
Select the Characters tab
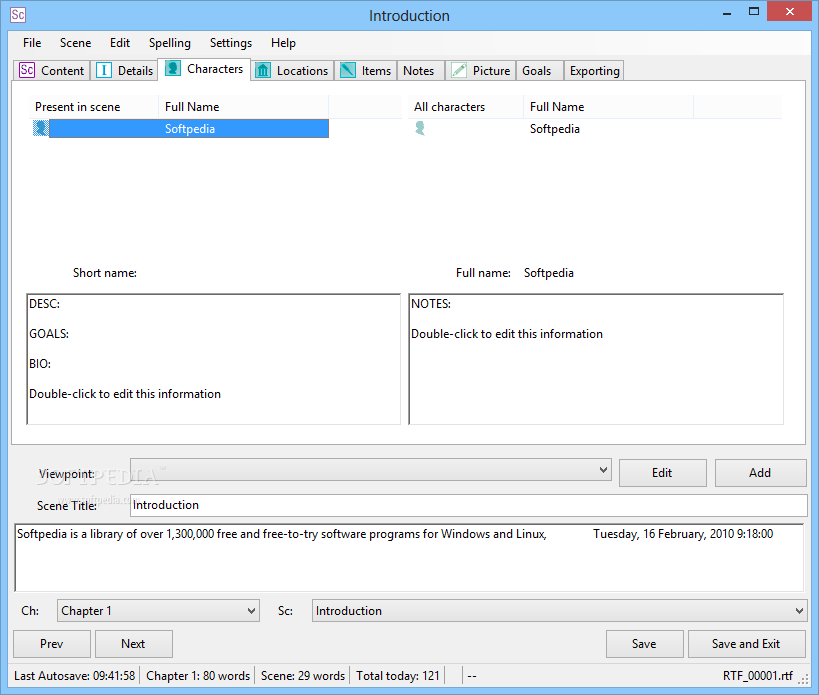point(204,69)
